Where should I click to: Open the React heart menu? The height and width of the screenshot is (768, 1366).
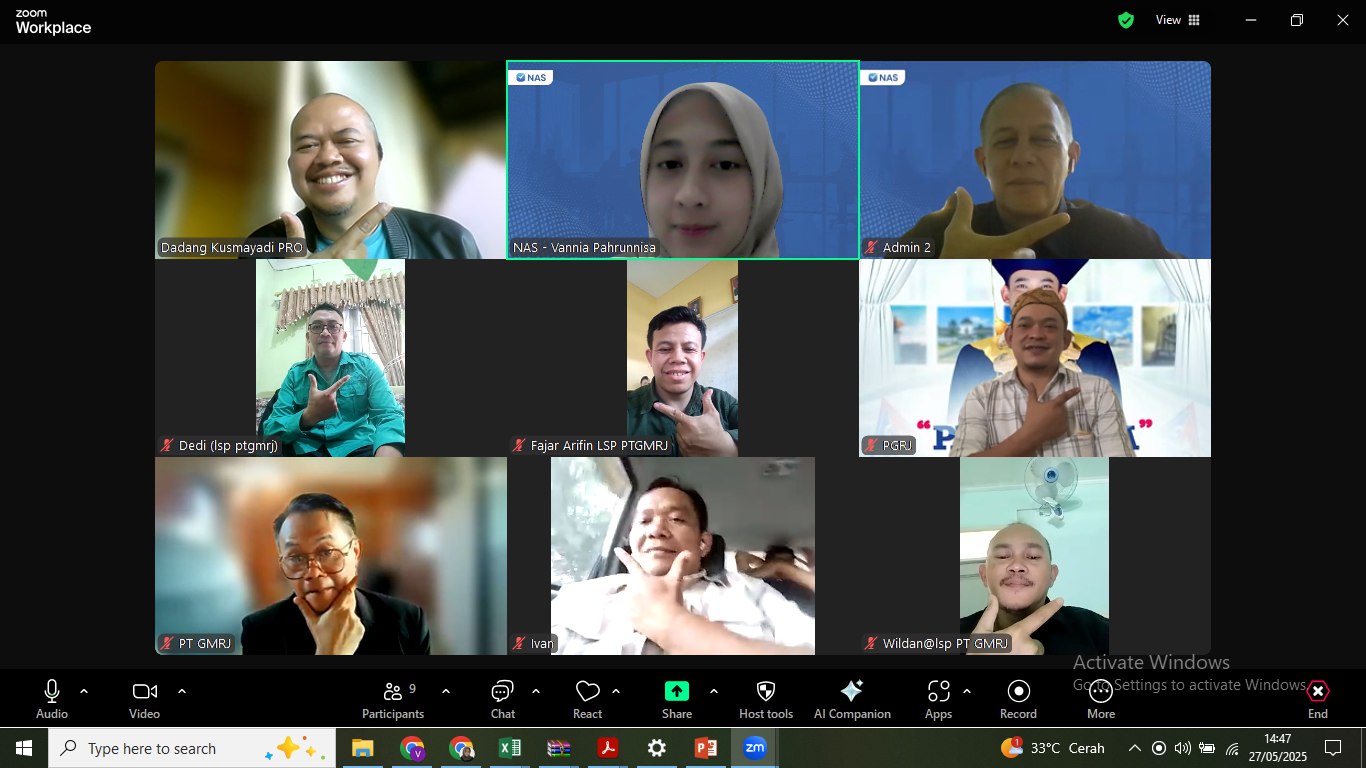tap(588, 698)
